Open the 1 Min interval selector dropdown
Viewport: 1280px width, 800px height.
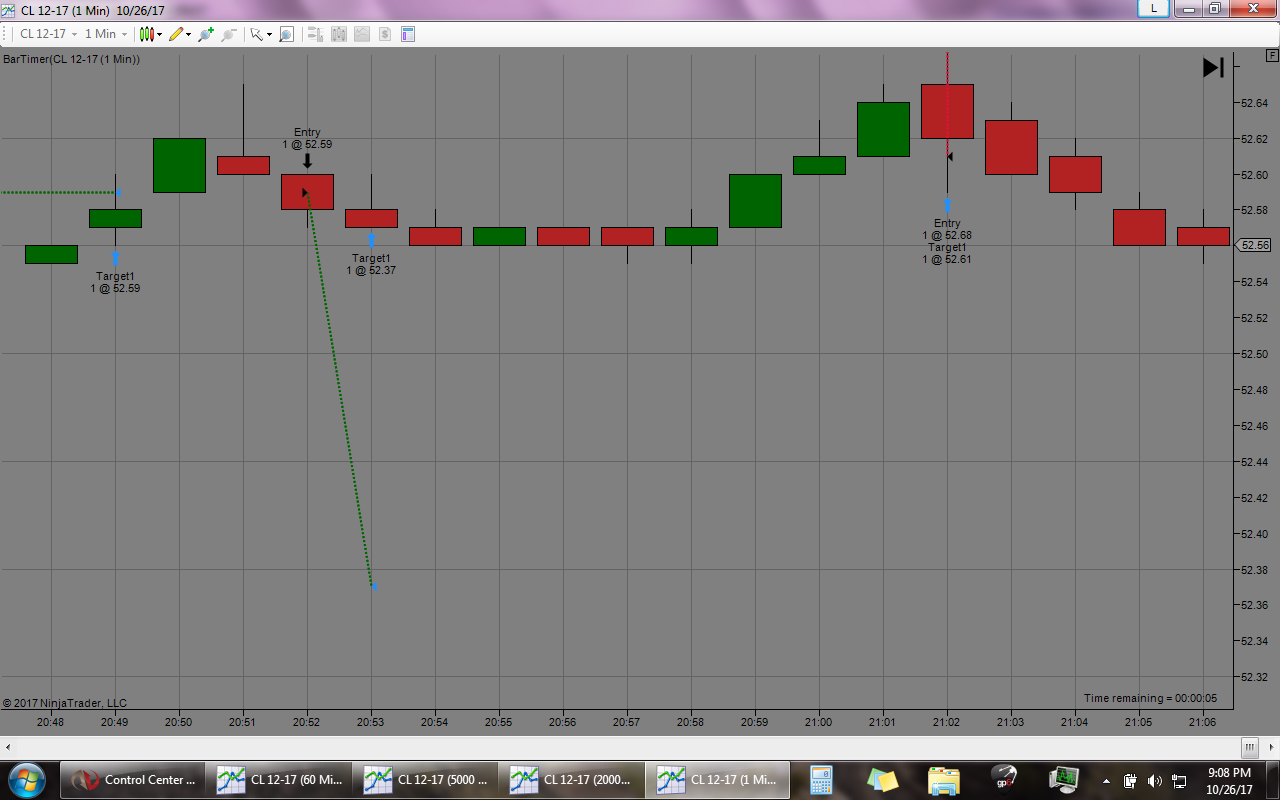105,34
